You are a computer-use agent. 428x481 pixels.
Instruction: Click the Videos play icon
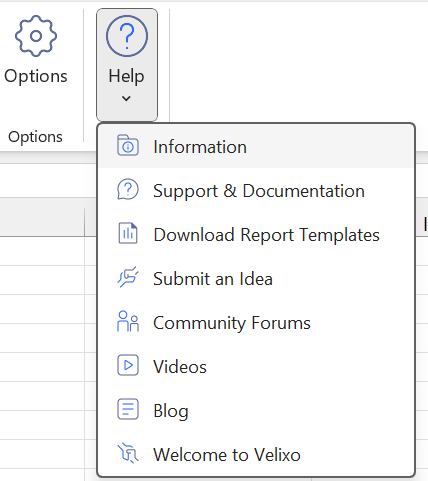[x=128, y=365]
